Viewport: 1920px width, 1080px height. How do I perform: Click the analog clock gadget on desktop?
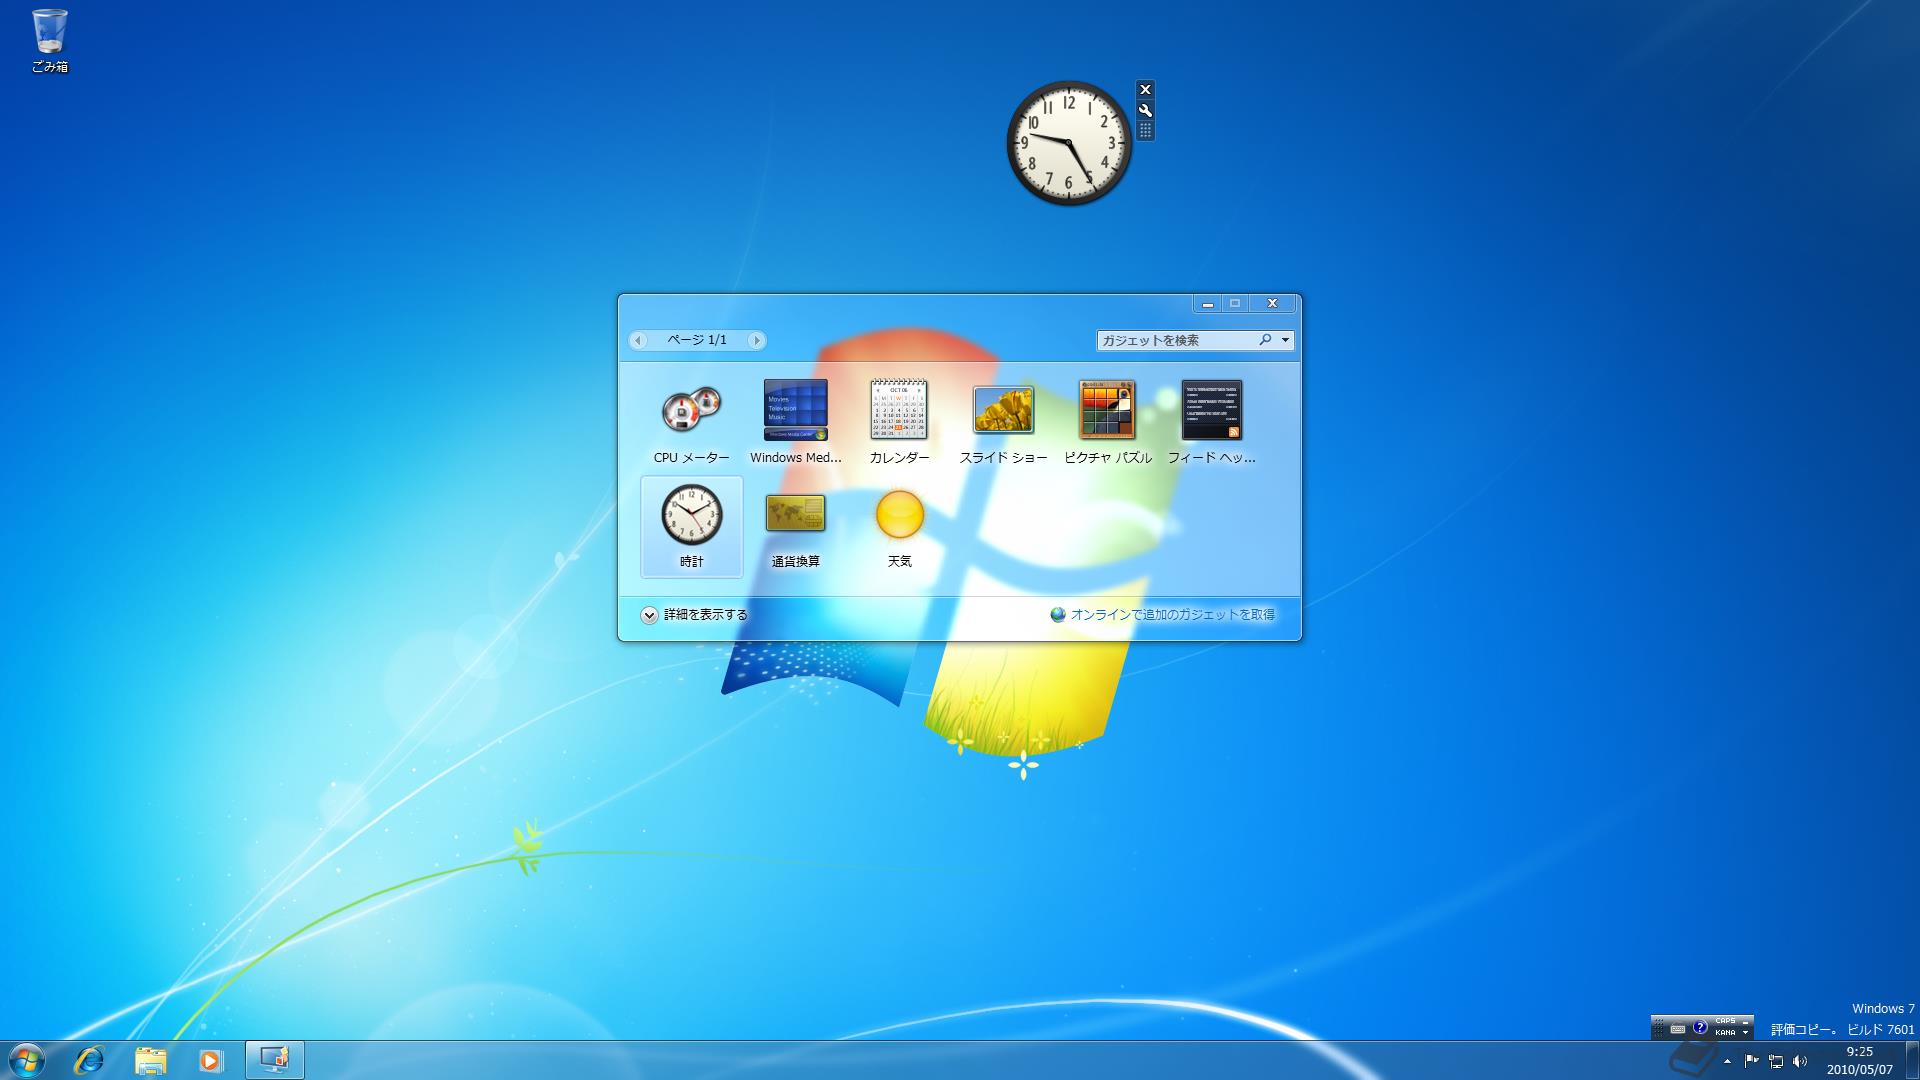click(x=1069, y=143)
